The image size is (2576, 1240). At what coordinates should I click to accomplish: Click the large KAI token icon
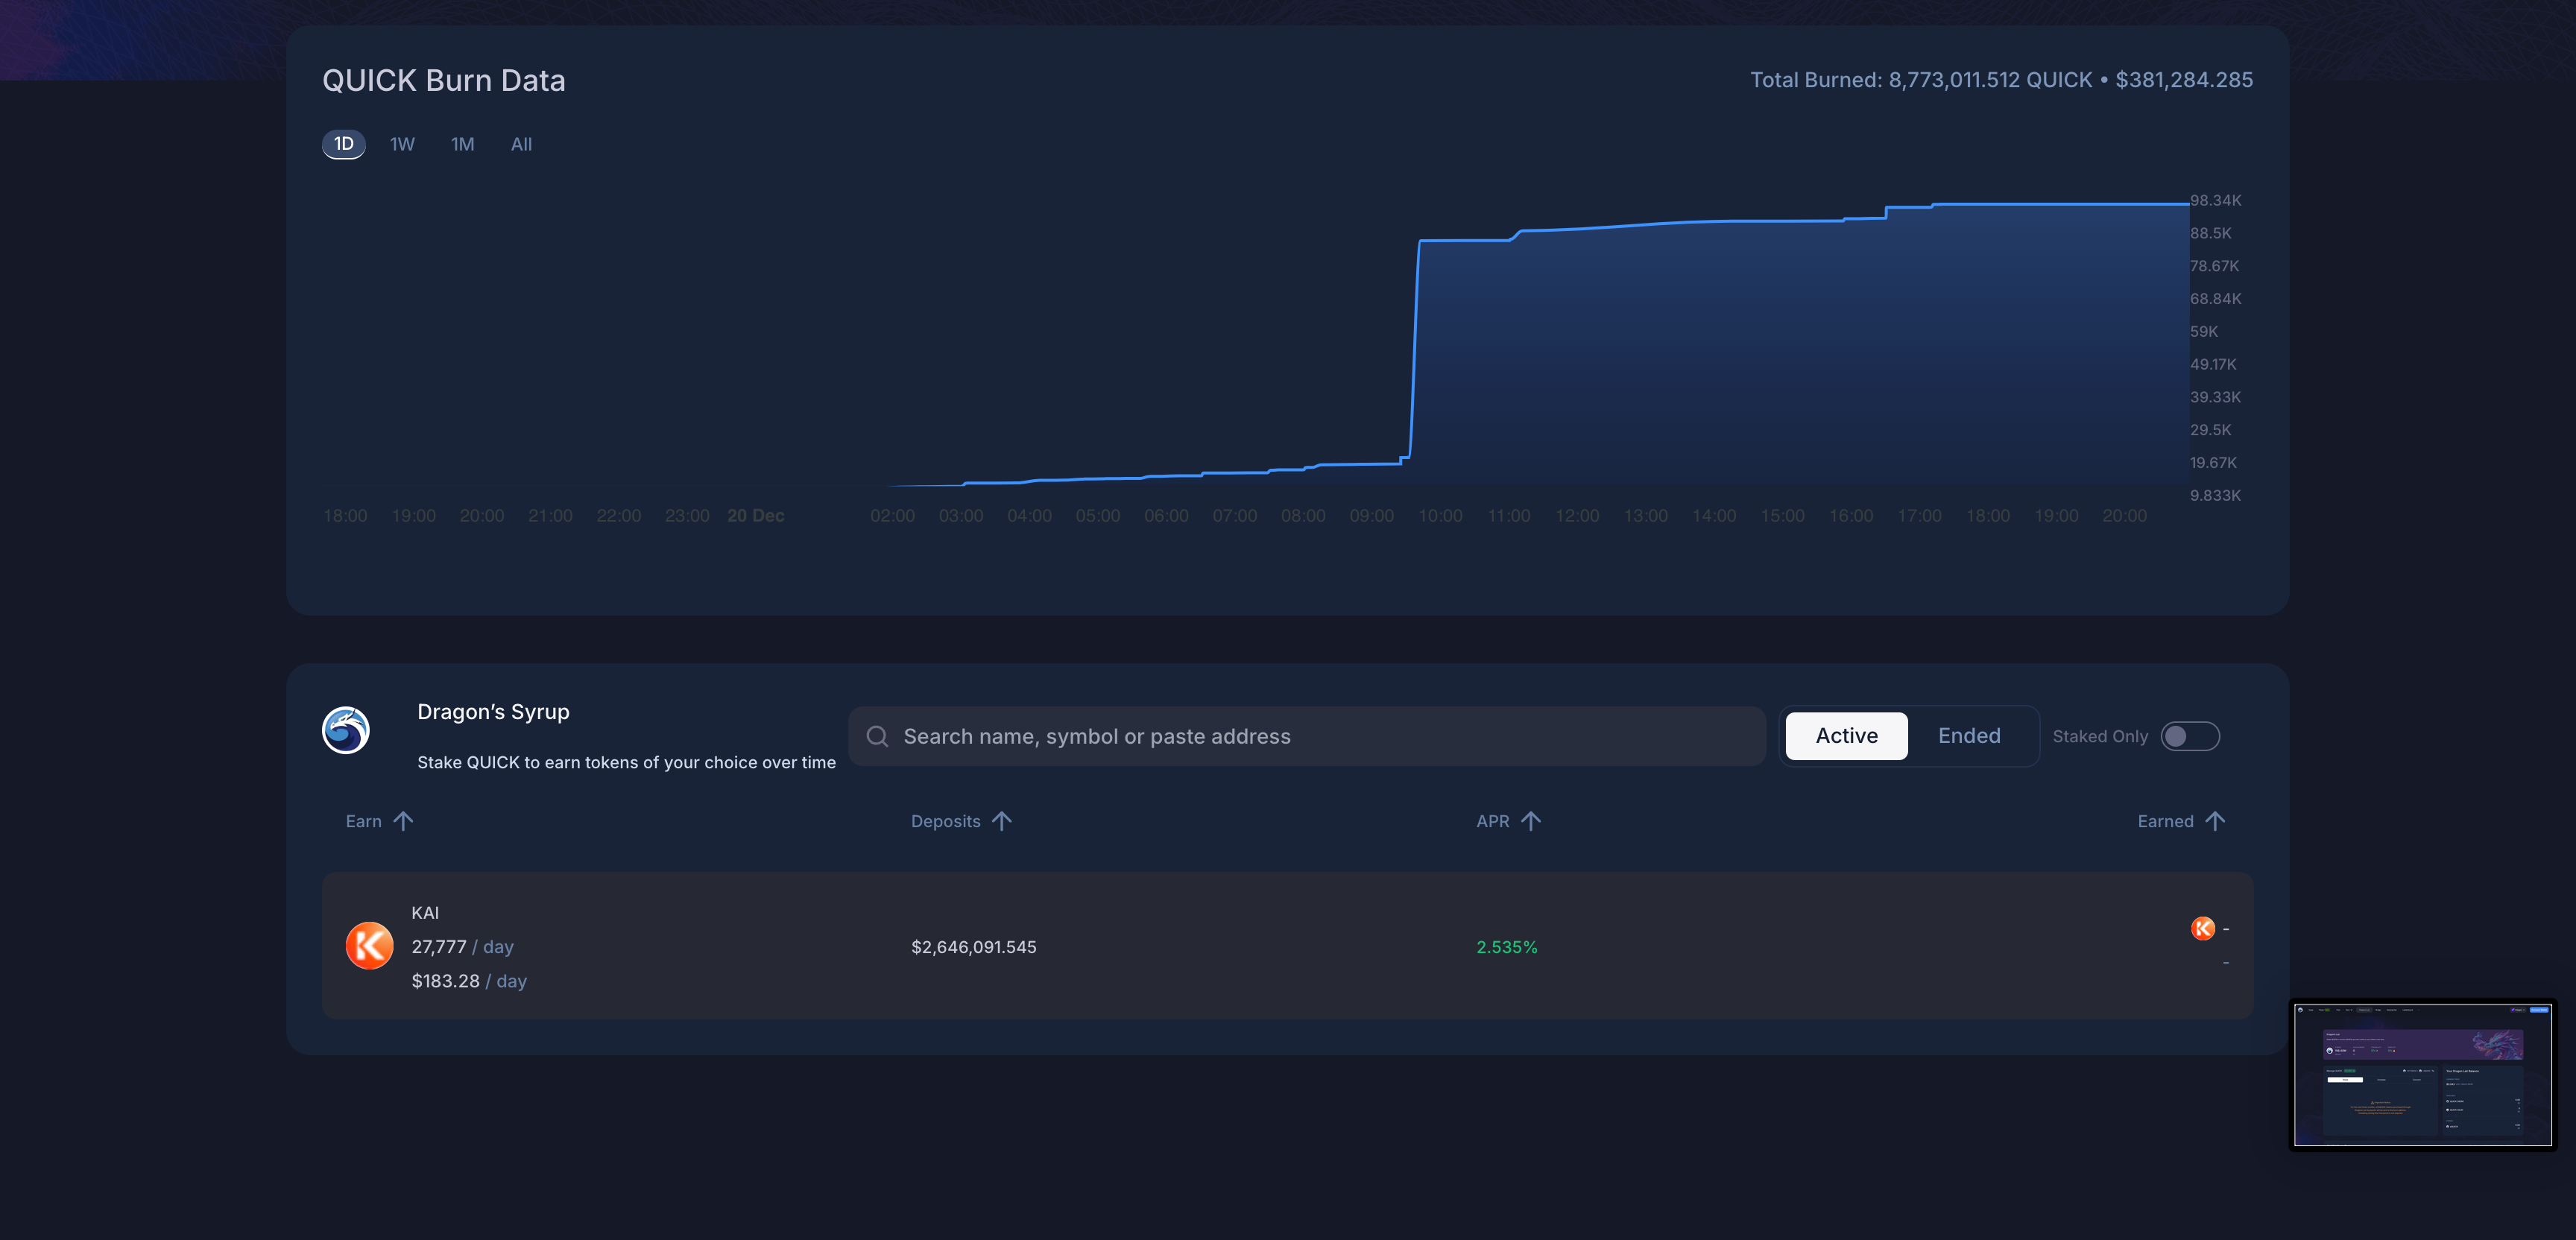click(369, 946)
